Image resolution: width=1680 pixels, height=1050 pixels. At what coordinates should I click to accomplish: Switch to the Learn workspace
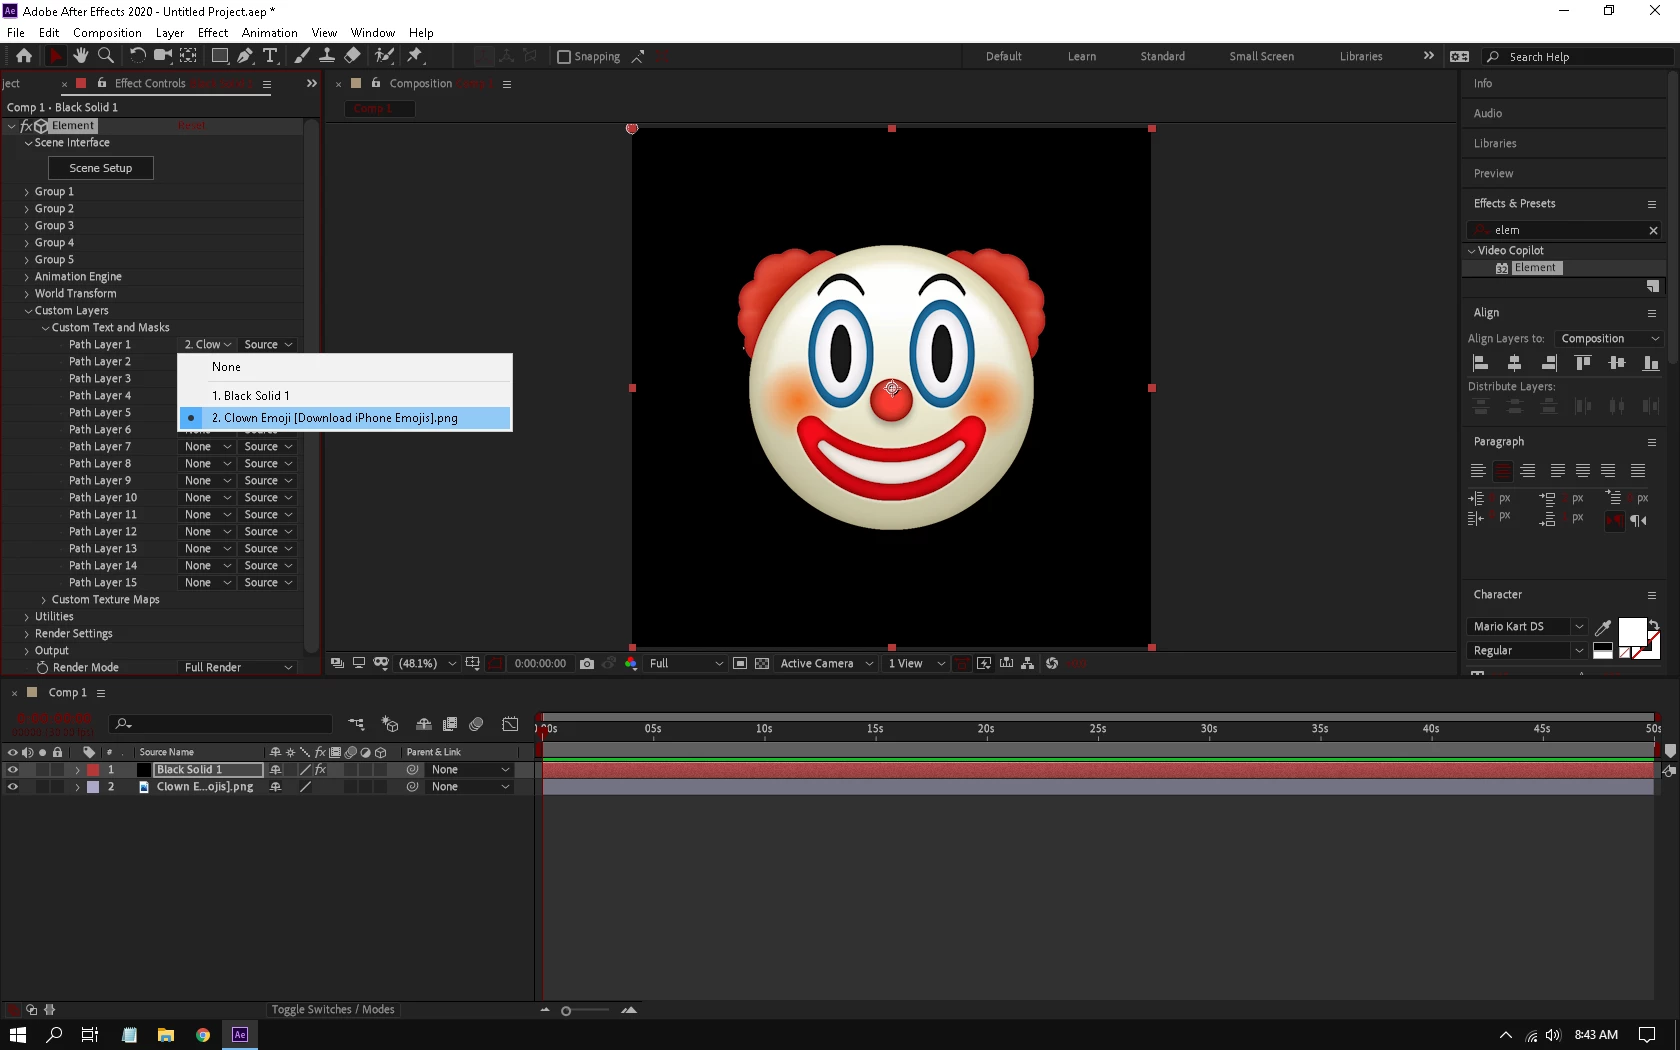click(1082, 57)
